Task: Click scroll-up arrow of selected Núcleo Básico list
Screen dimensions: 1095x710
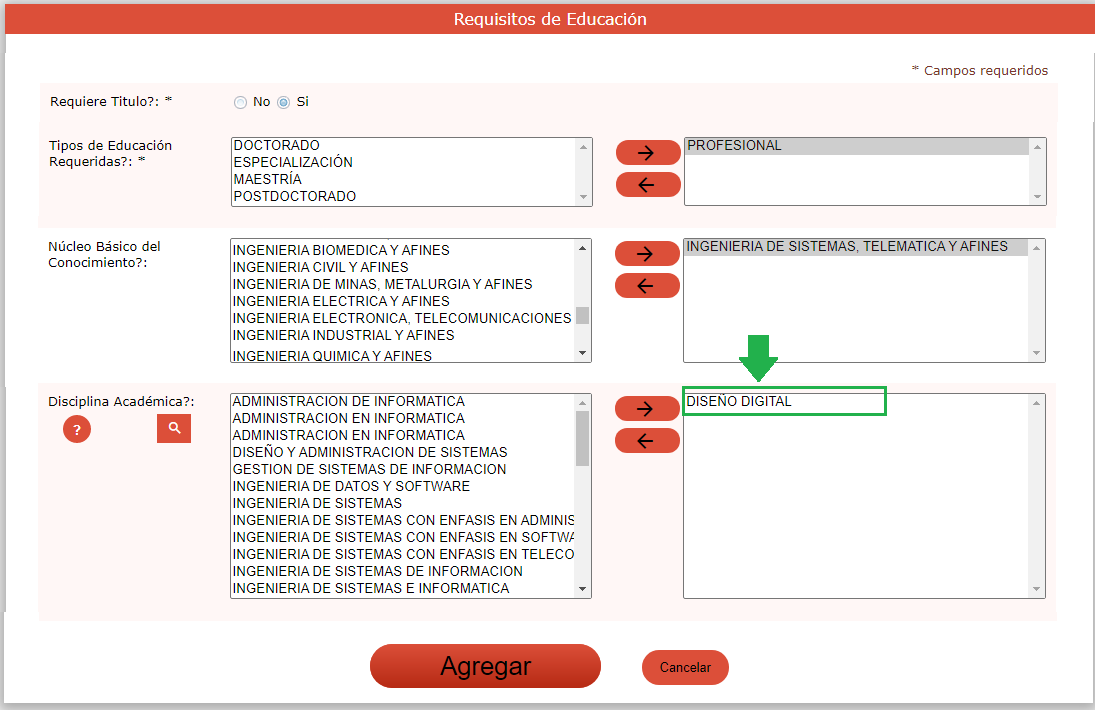Action: pyautogui.click(x=1036, y=248)
